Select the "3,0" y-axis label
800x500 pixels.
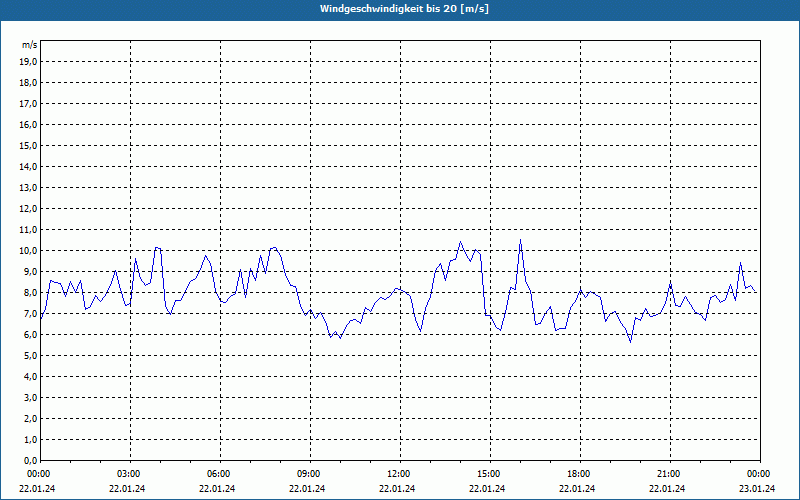[31, 397]
